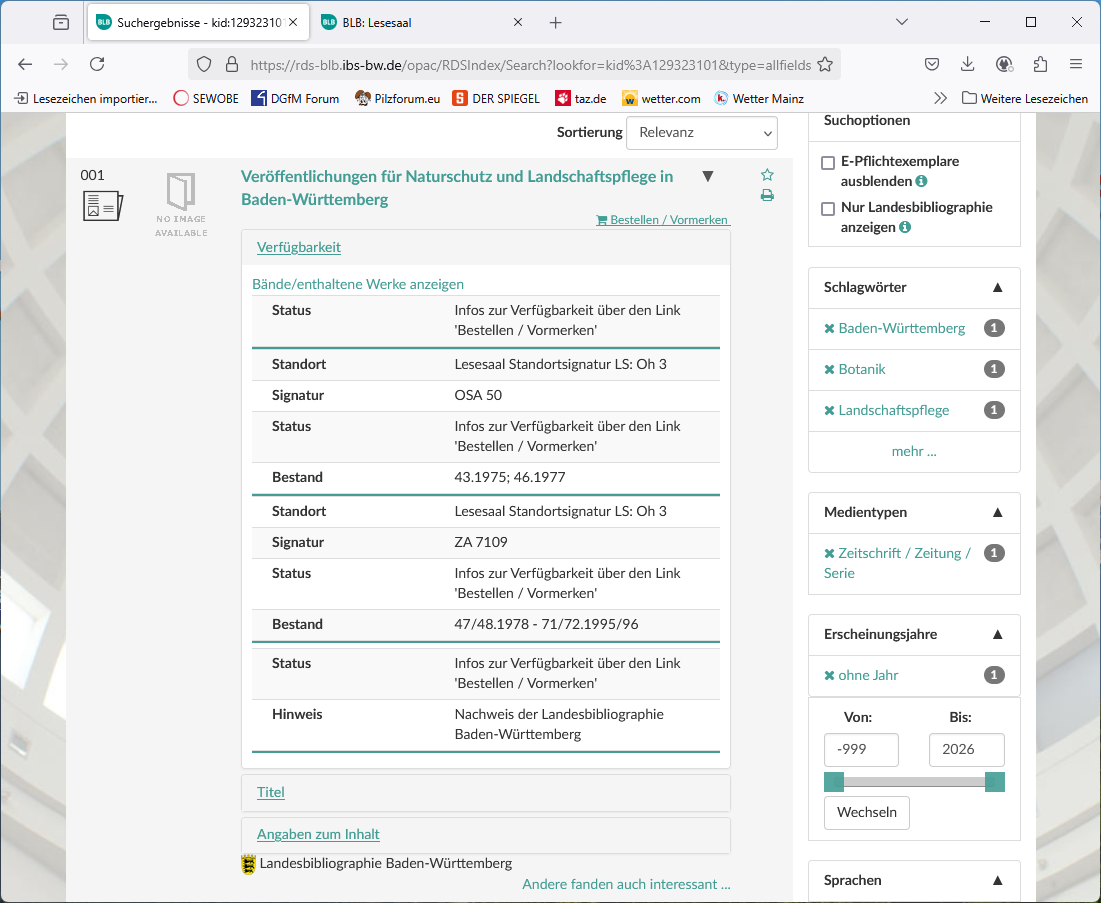
Task: Collapse the Schlagwörter facet section
Action: (997, 288)
